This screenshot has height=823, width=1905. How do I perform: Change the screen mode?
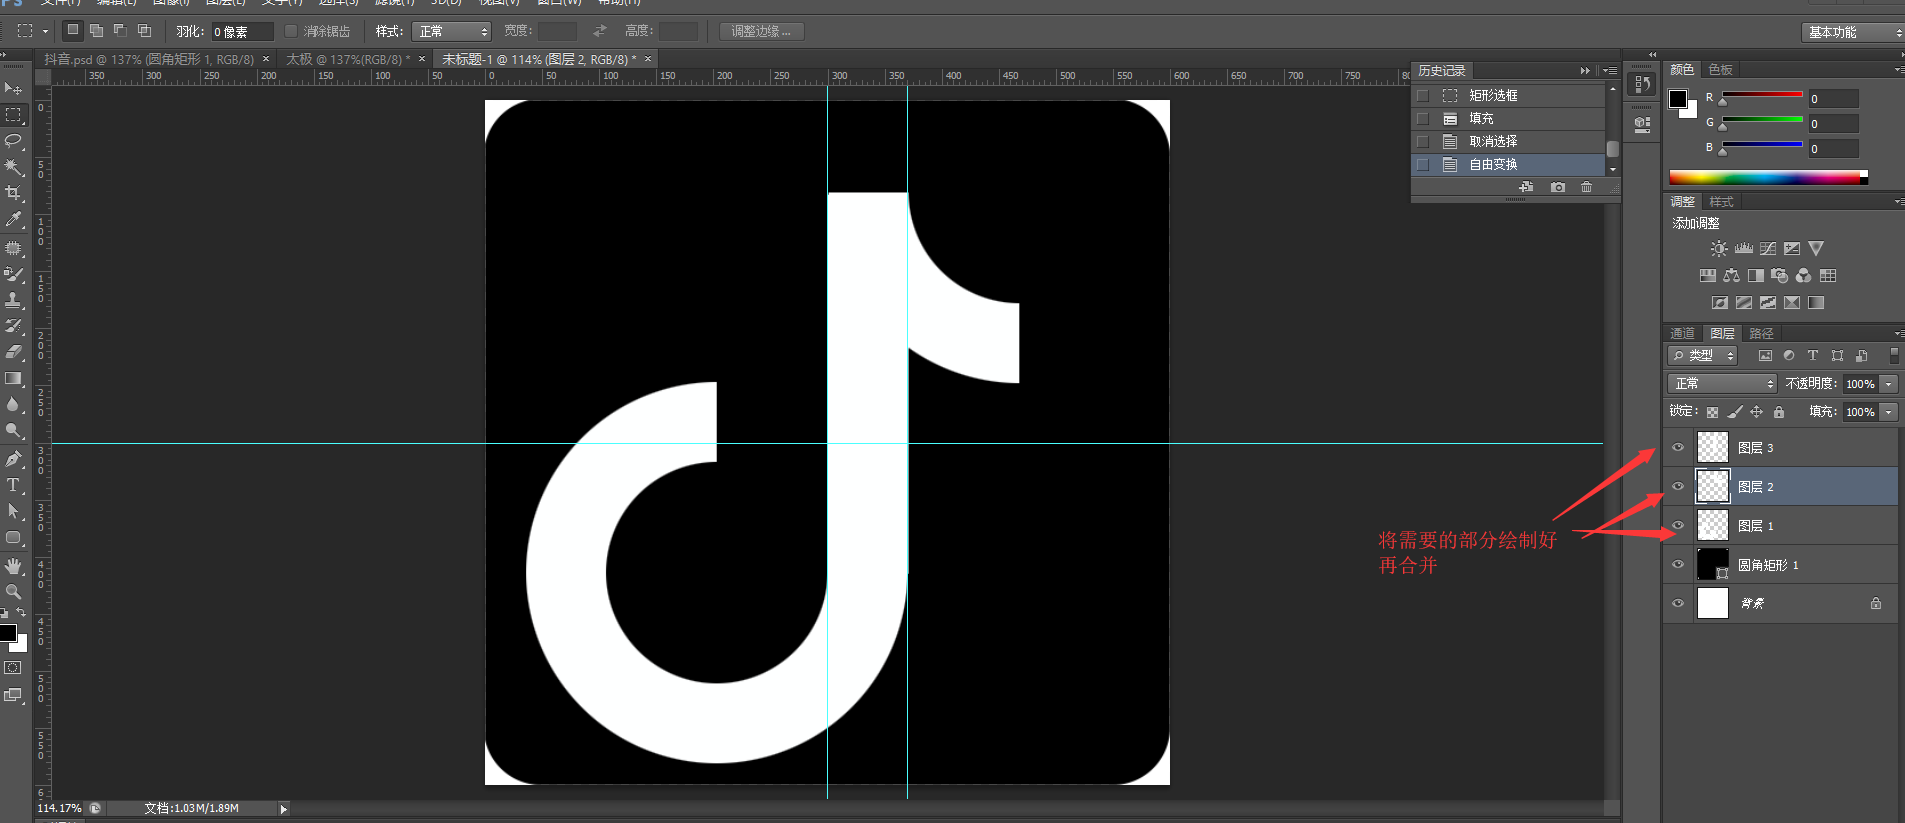click(x=13, y=695)
